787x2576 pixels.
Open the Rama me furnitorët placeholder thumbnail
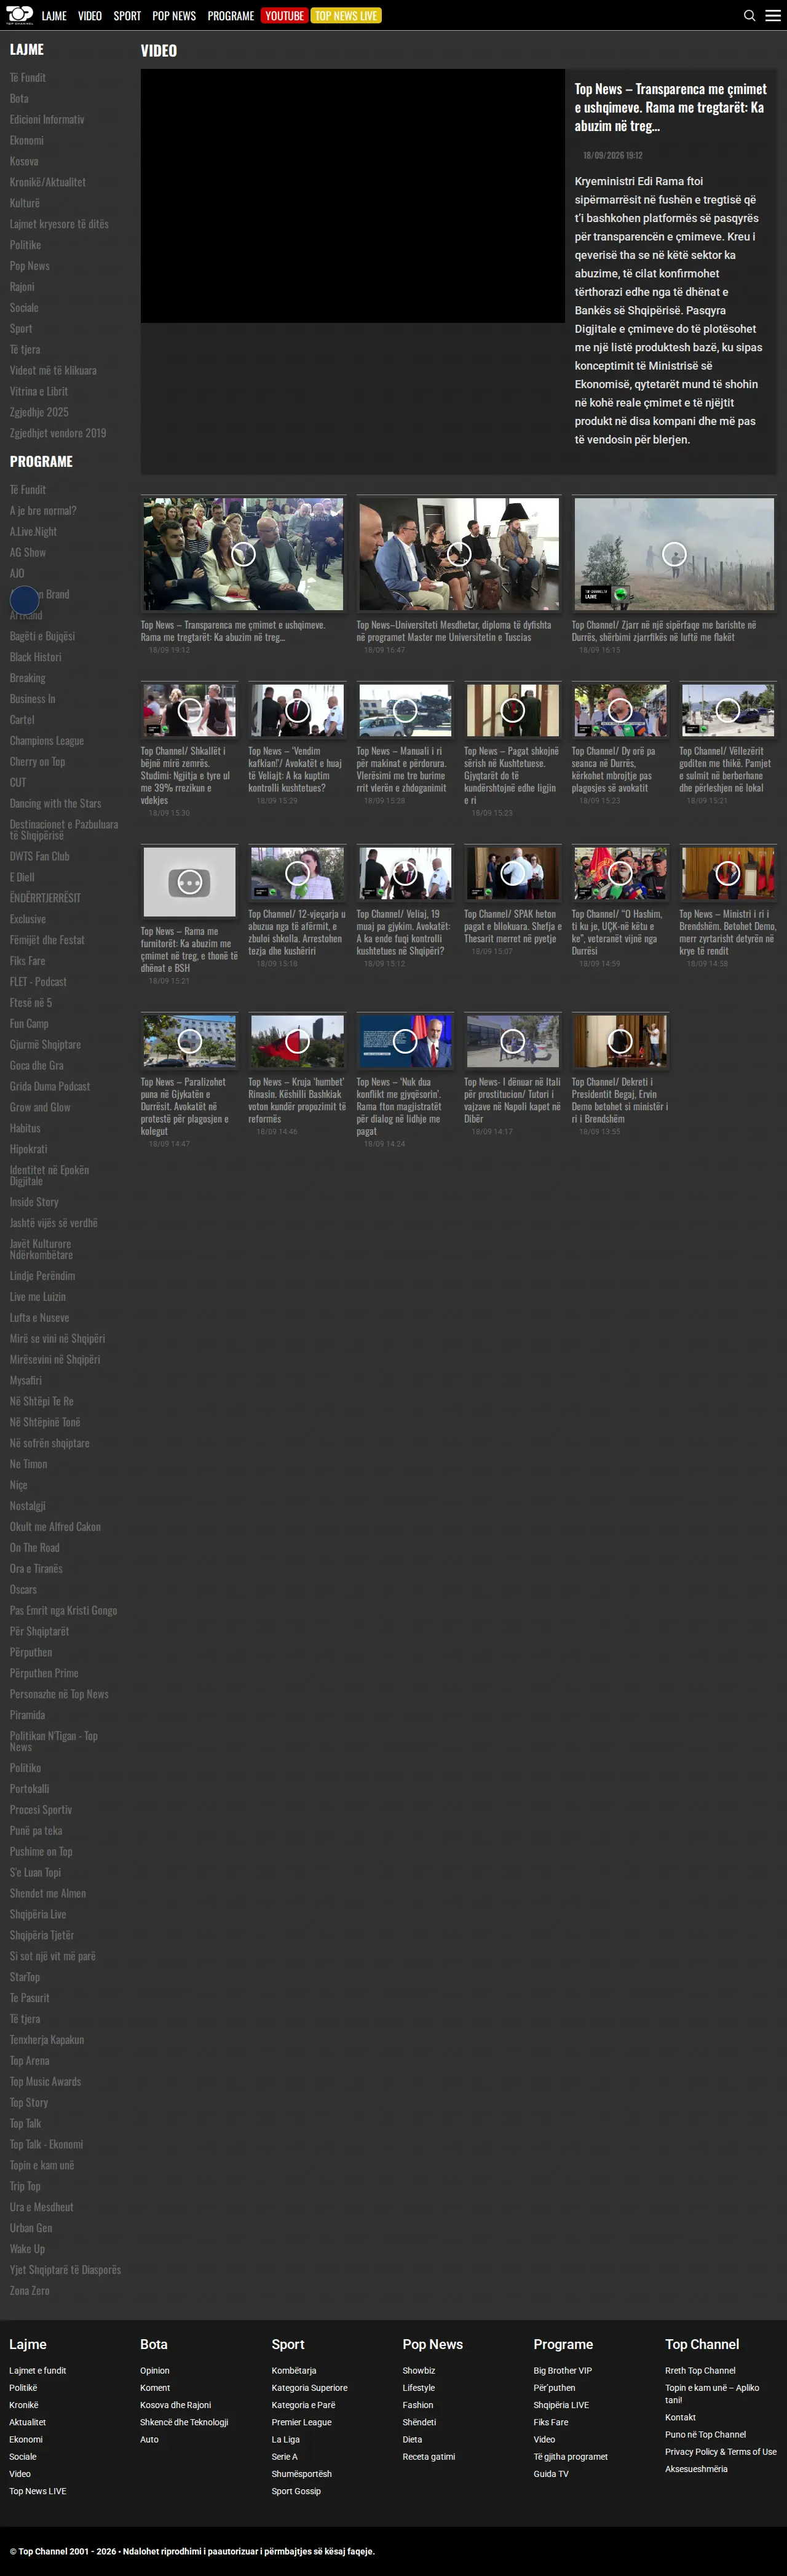point(189,882)
